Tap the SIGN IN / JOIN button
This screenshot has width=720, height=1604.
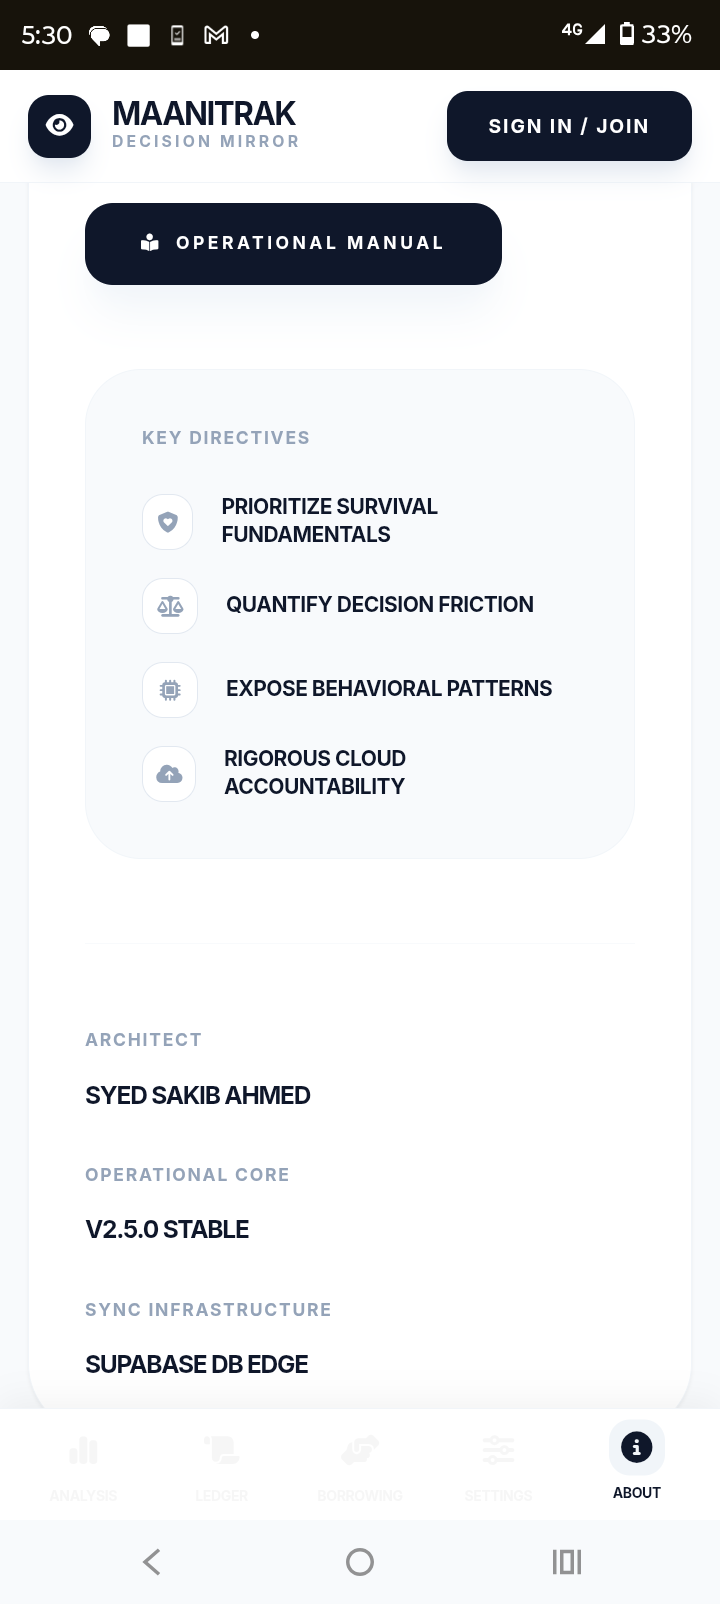(x=569, y=126)
